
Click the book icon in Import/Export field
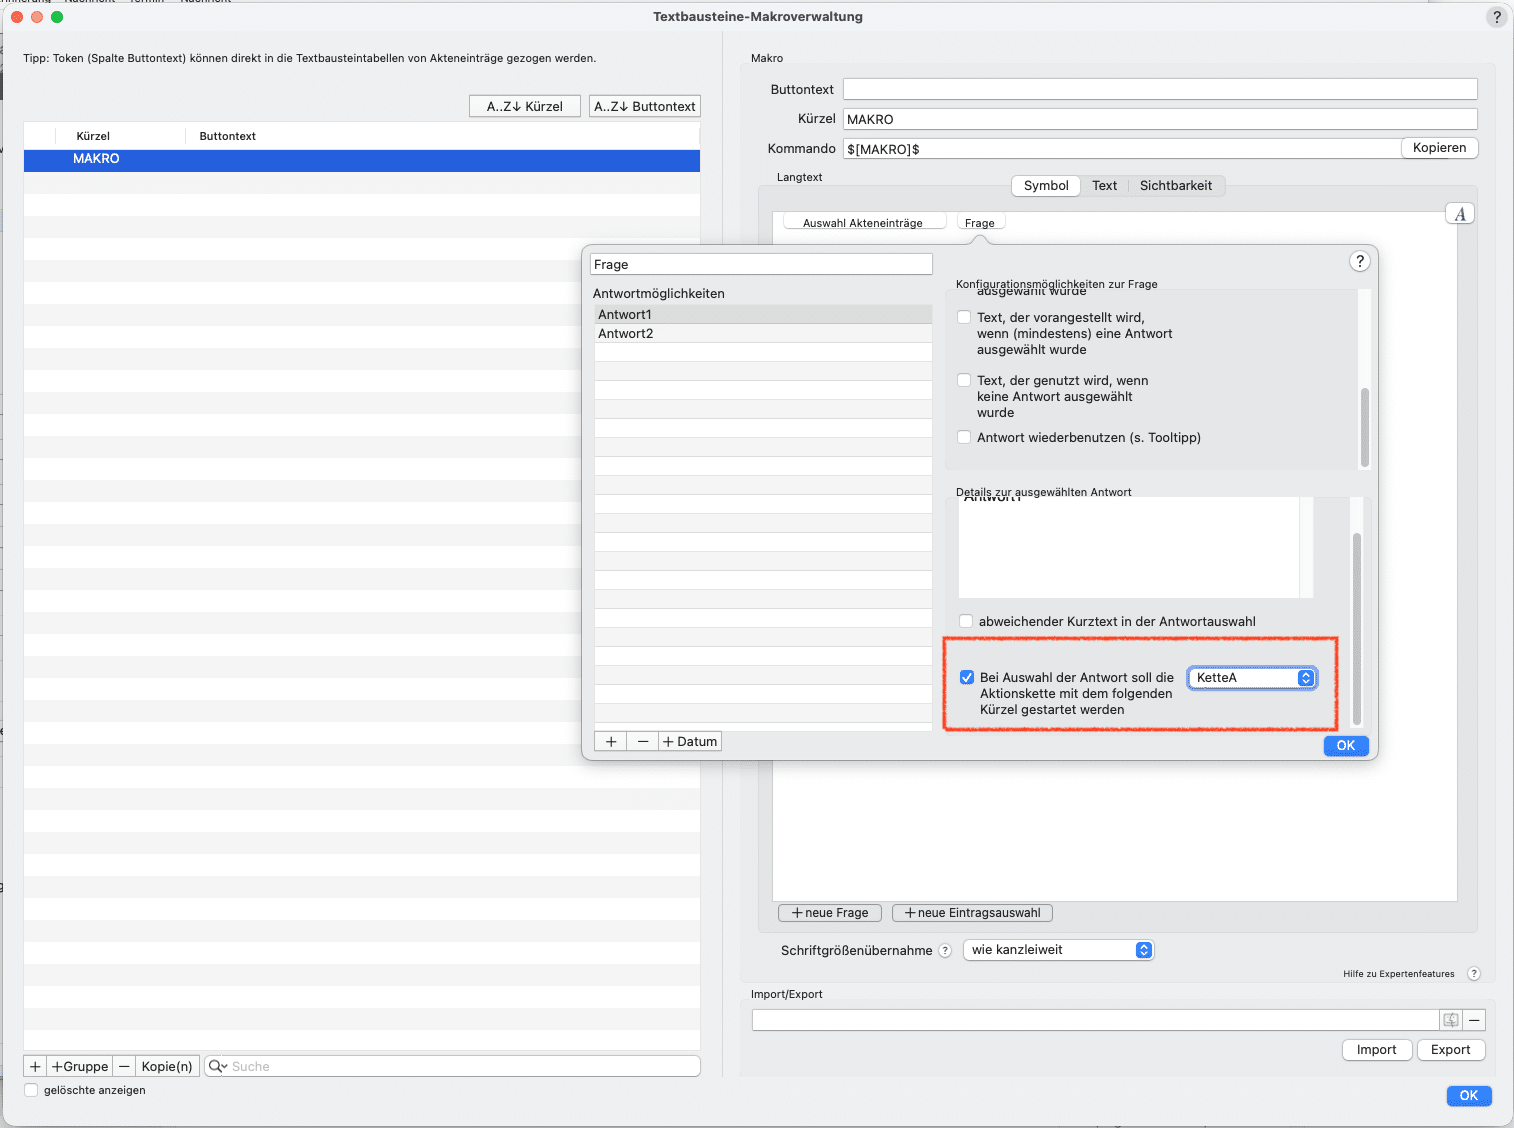click(x=1450, y=1020)
